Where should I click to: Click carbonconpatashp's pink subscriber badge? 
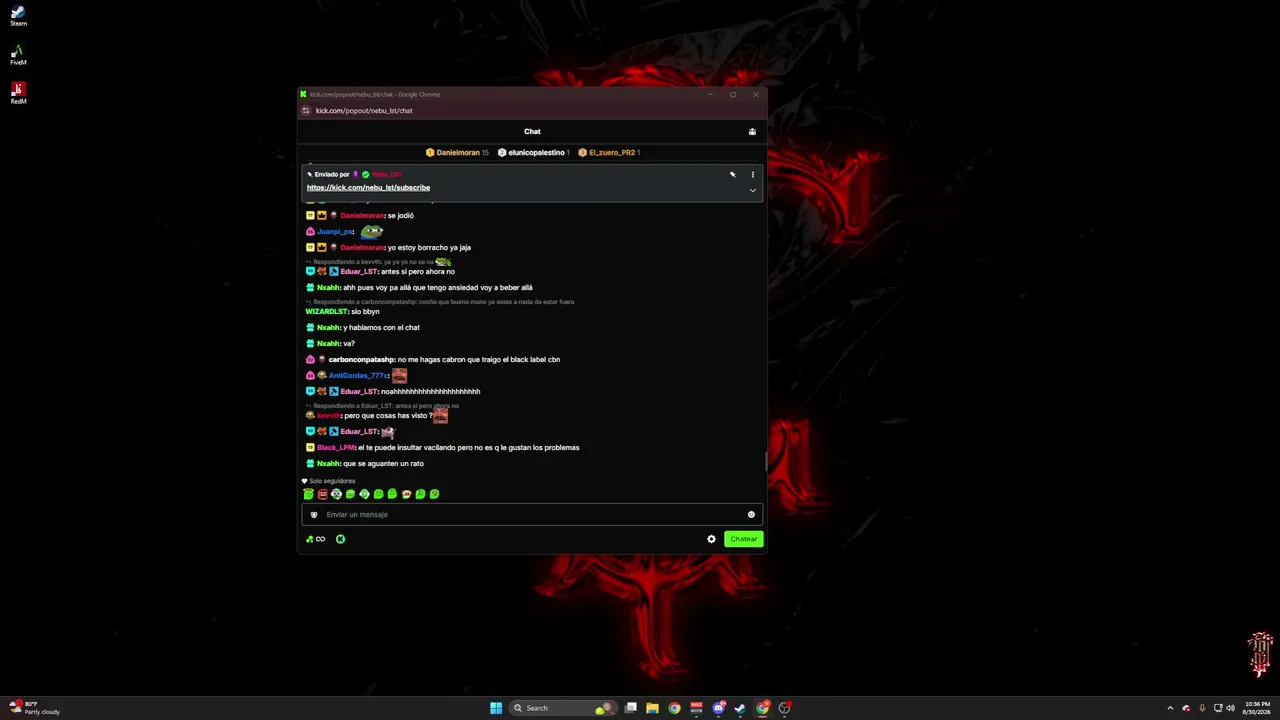310,359
